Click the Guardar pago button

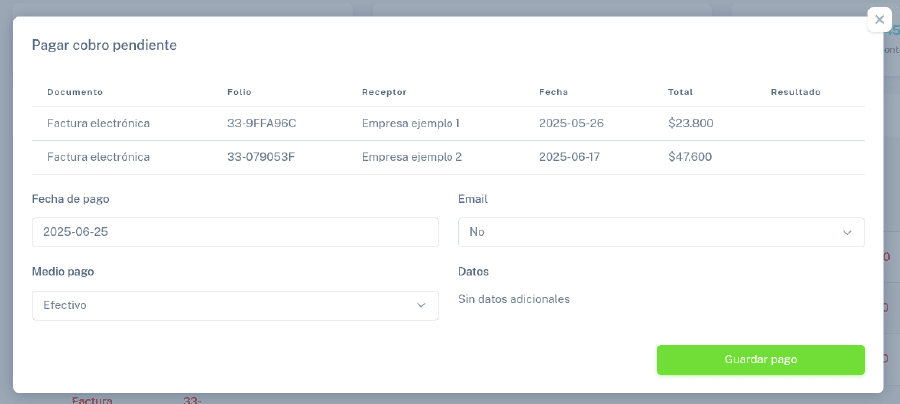(760, 359)
